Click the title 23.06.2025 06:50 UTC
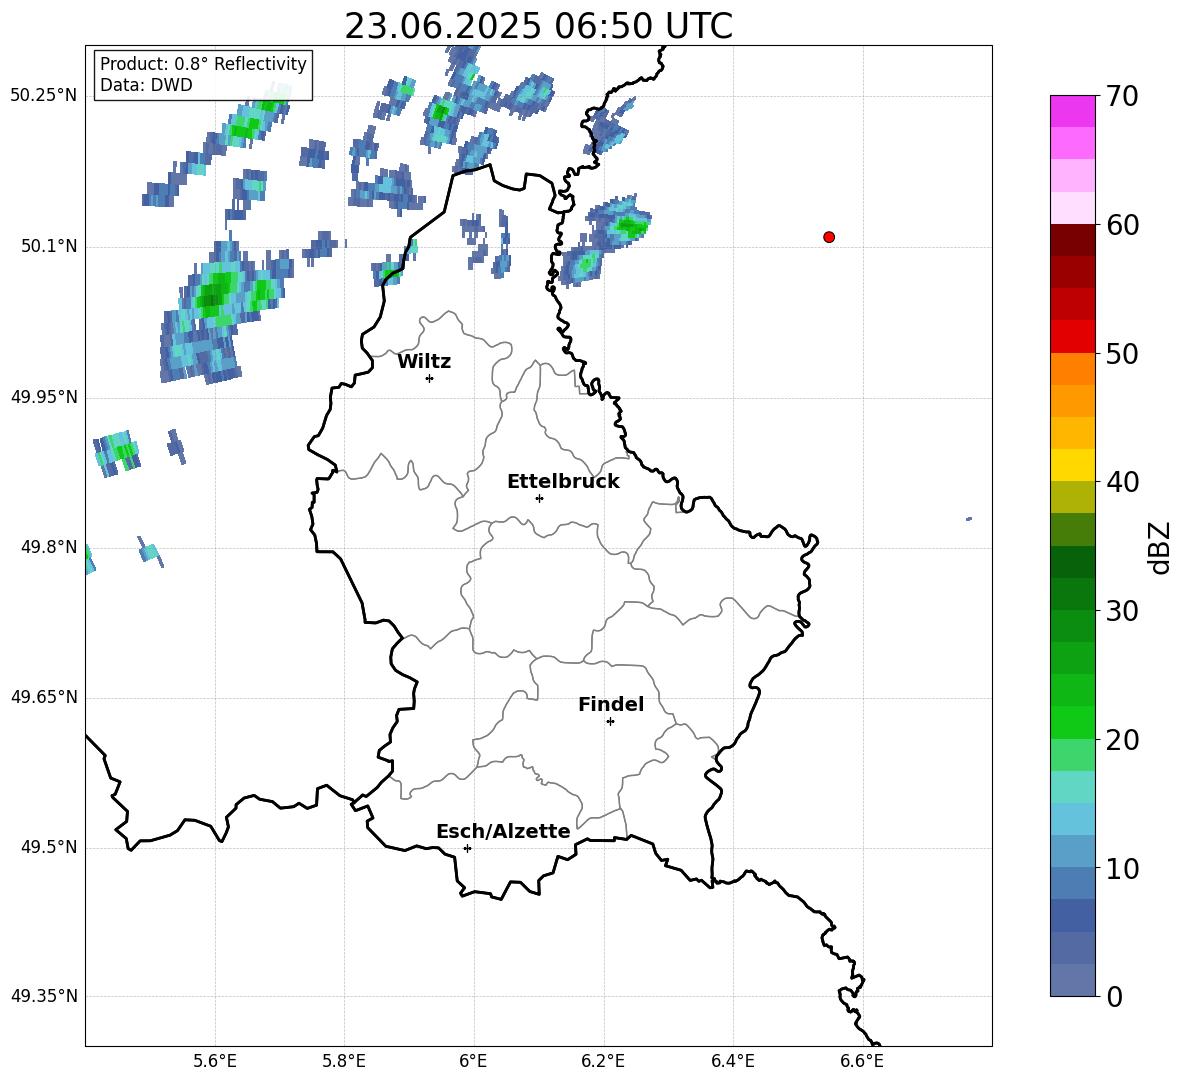This screenshot has width=1184, height=1081. coord(538,26)
